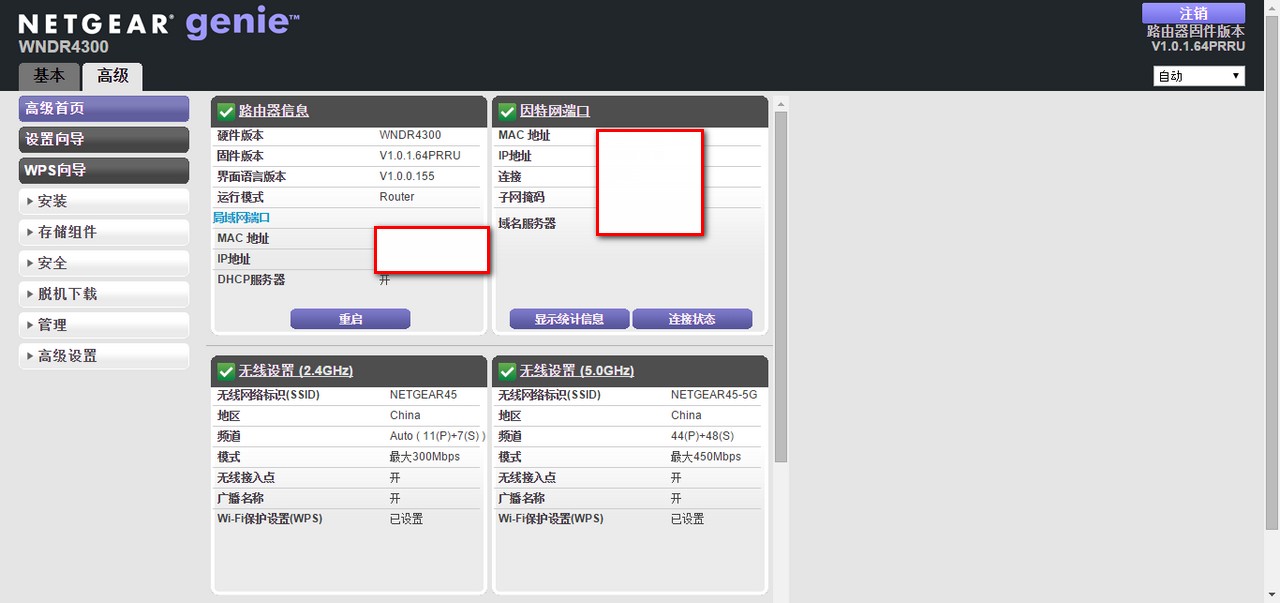Open the 设置向导 setup wizard
Screen dimensions: 1280x603
(x=104, y=140)
